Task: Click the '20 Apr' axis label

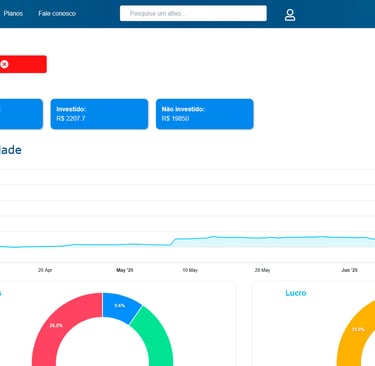Action: coord(45,270)
